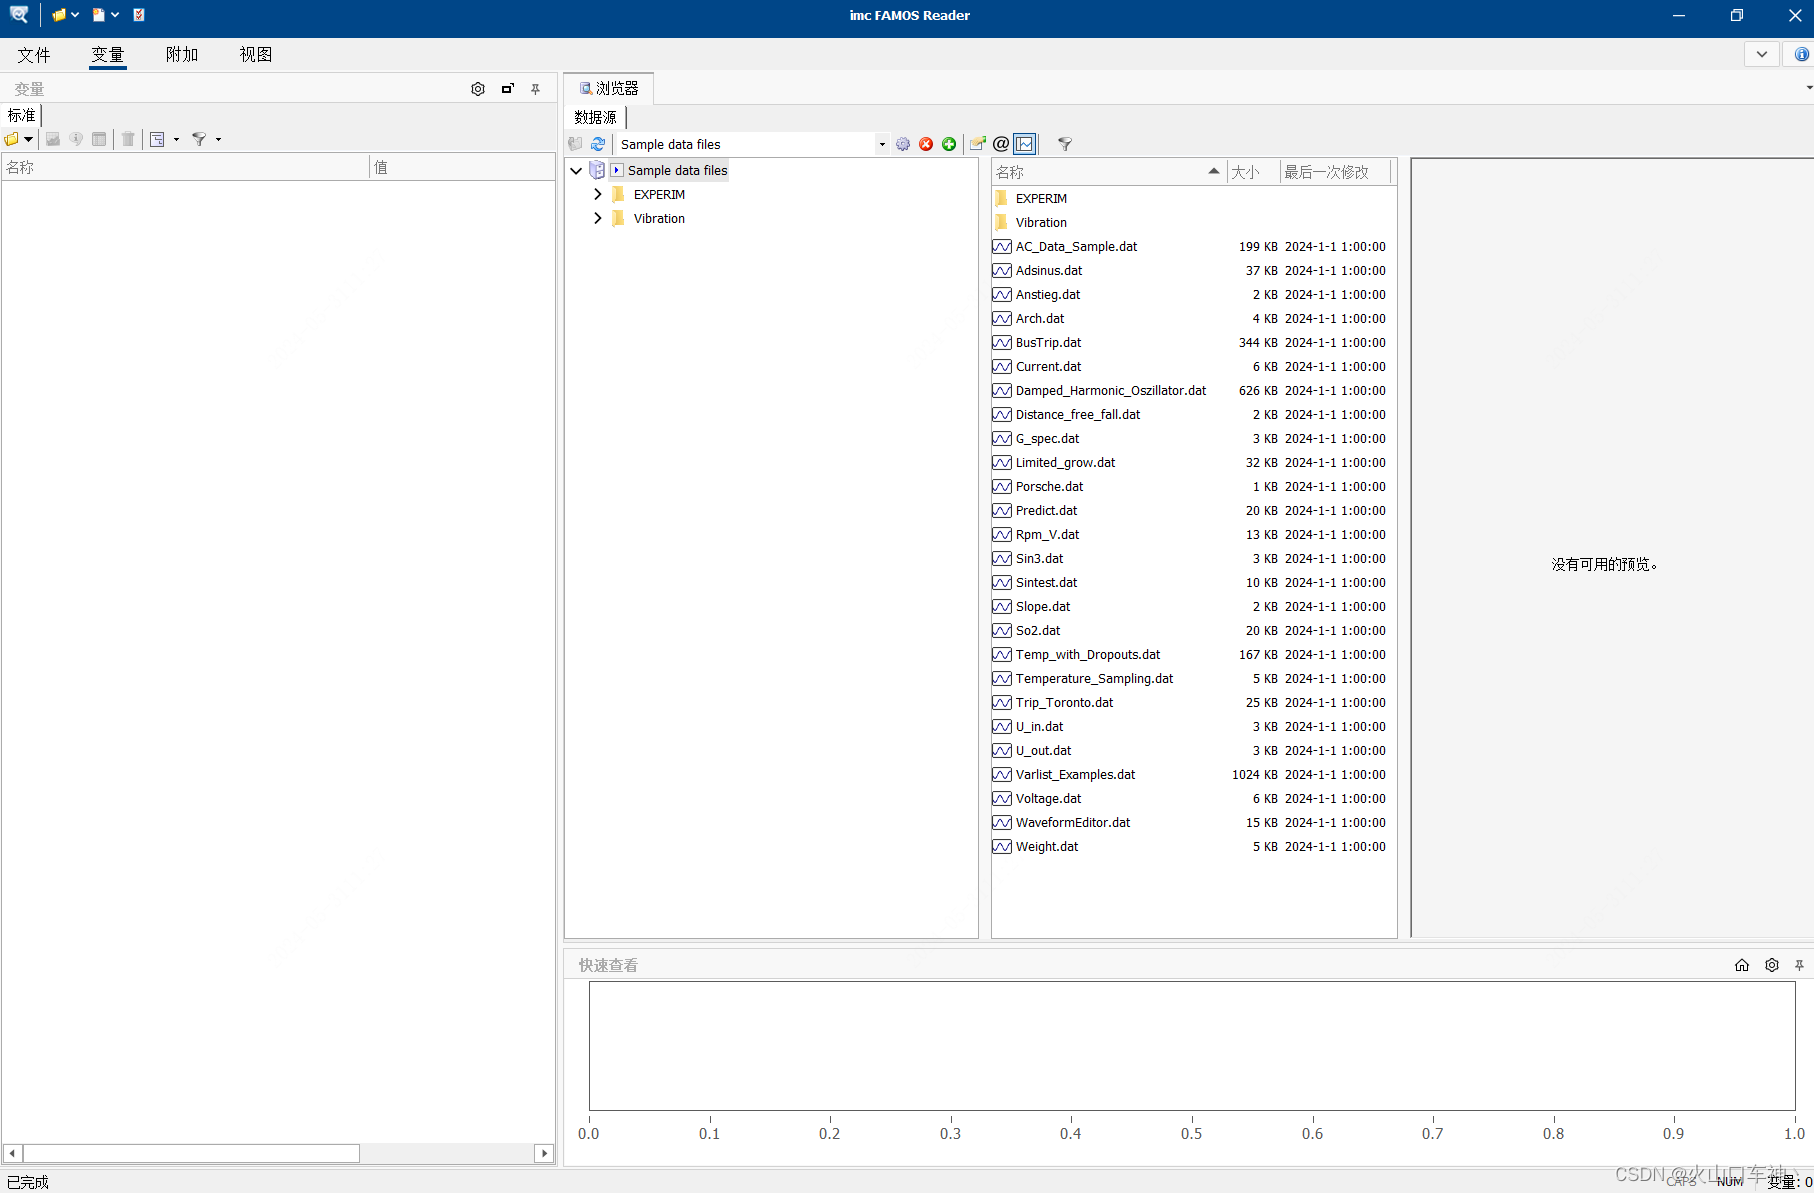Click the red remove data source icon
The height and width of the screenshot is (1193, 1814).
click(x=926, y=144)
